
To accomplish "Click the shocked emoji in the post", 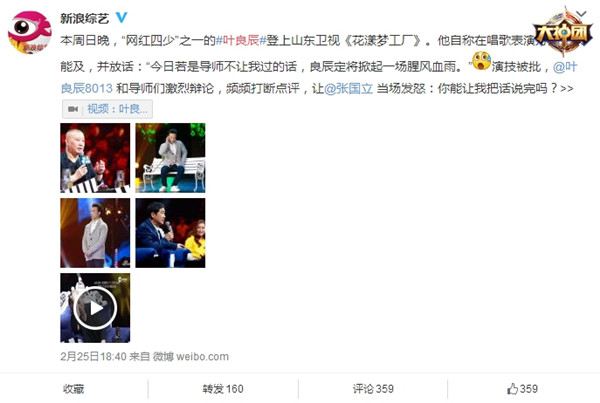I will click(481, 61).
